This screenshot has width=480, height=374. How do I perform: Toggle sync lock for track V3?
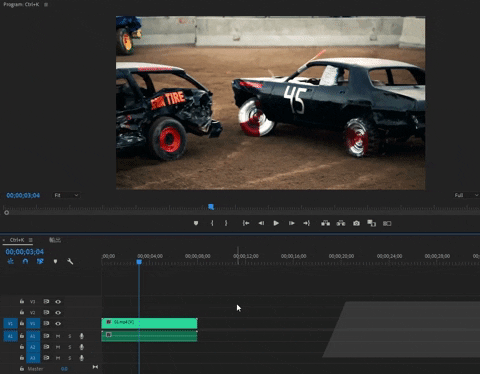click(46, 301)
